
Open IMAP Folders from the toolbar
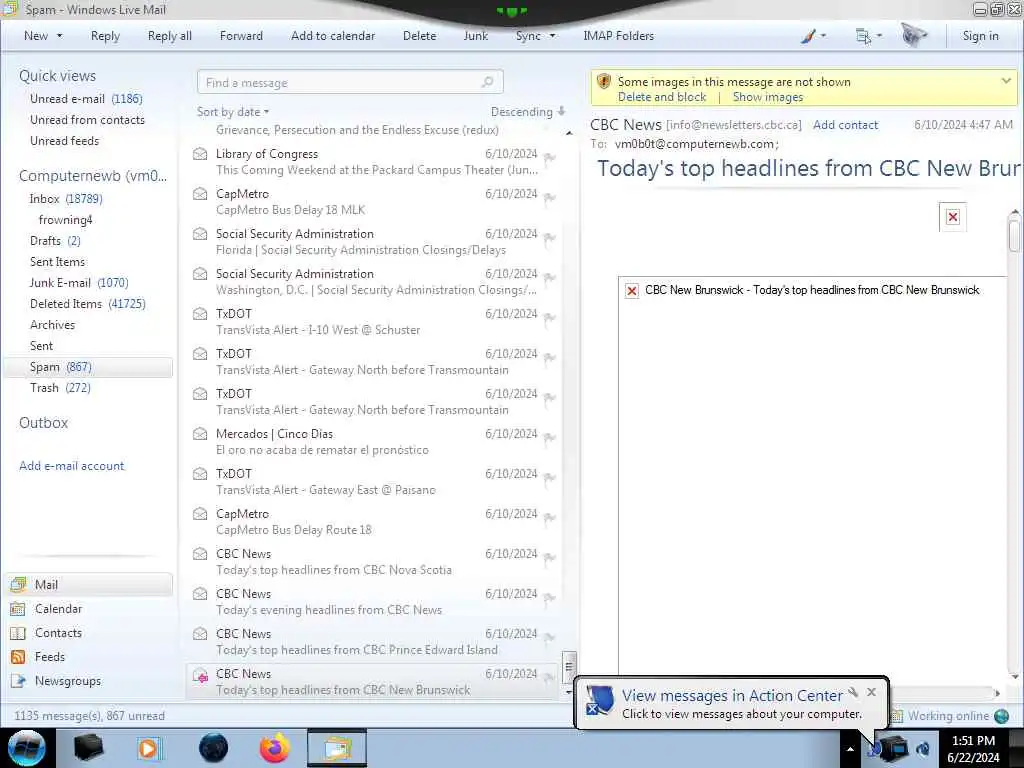(x=618, y=36)
